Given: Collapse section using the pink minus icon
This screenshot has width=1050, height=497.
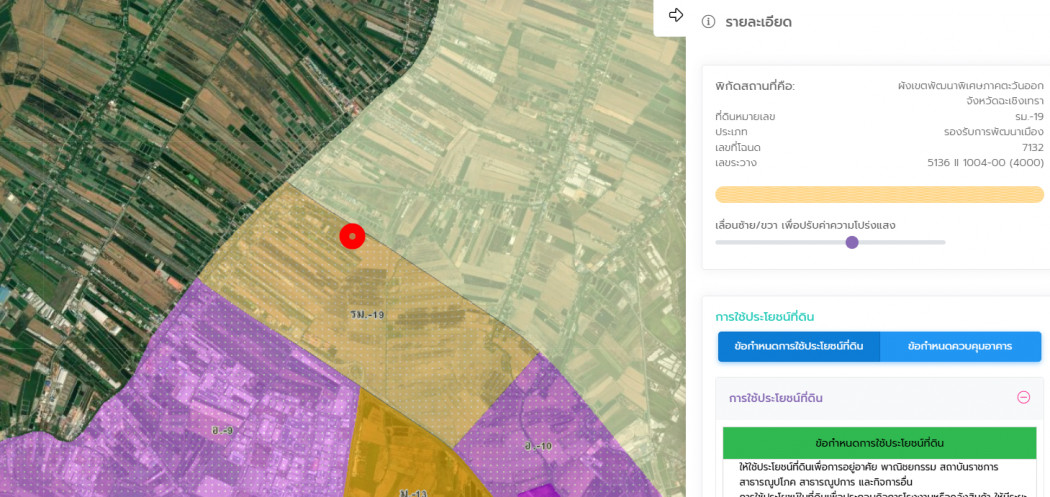Looking at the screenshot, I should click(1023, 397).
